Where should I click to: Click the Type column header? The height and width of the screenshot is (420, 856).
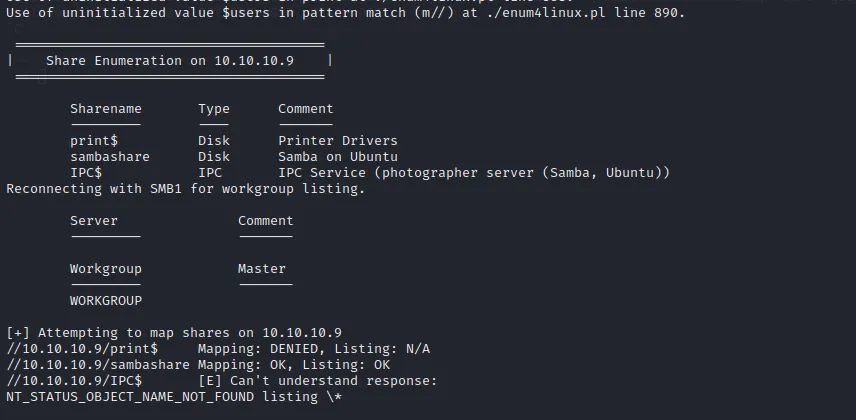click(213, 109)
